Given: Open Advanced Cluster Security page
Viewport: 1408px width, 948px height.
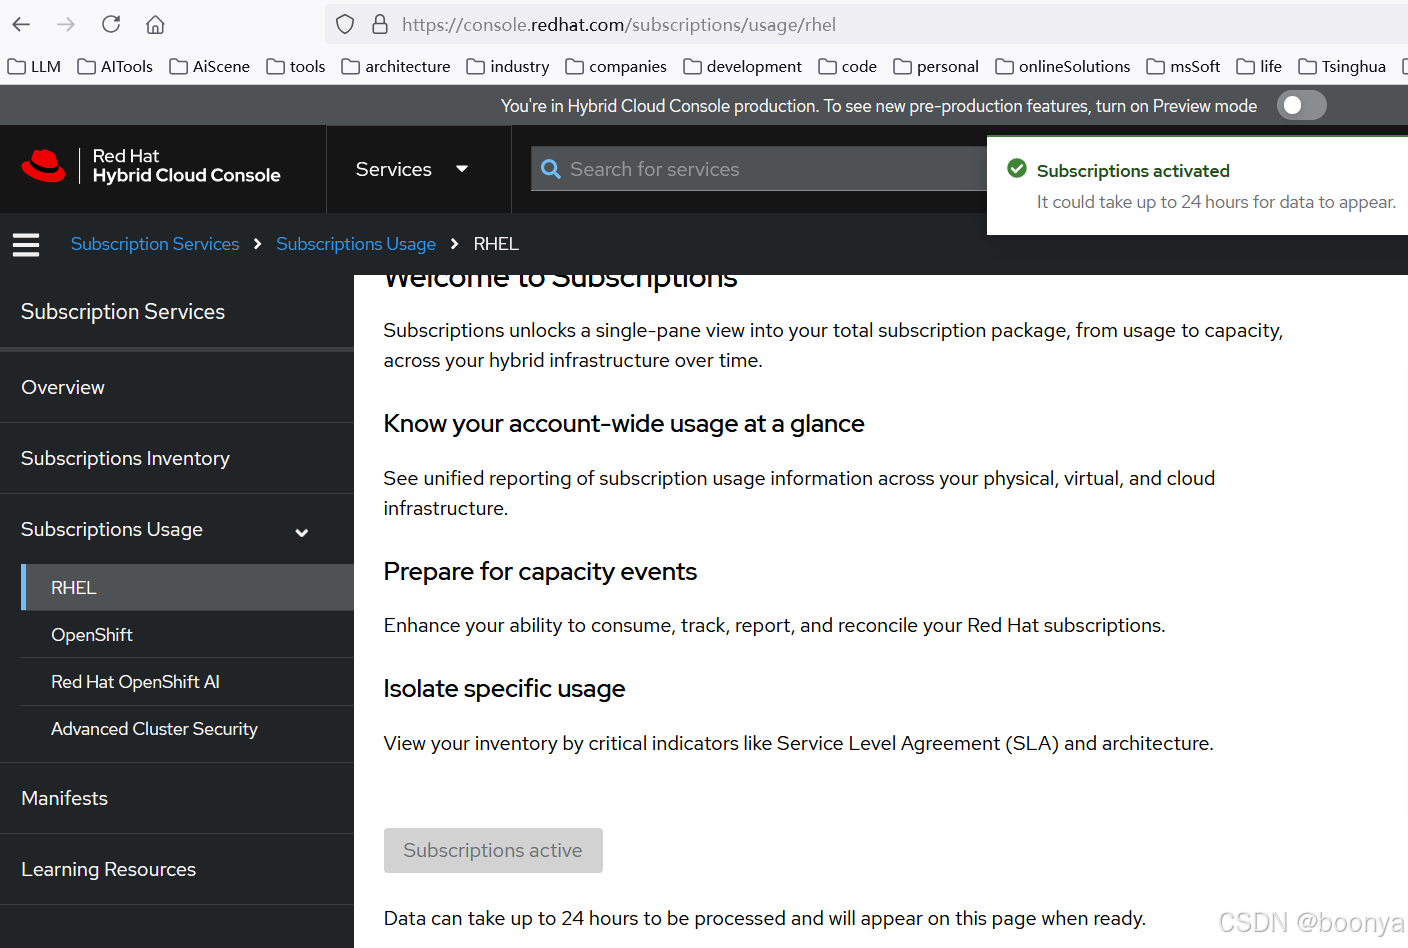Looking at the screenshot, I should pos(154,729).
